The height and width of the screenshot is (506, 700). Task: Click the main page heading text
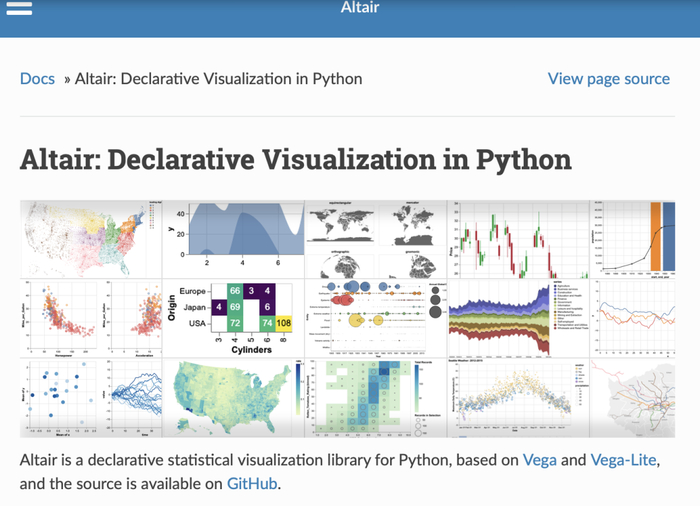click(296, 159)
